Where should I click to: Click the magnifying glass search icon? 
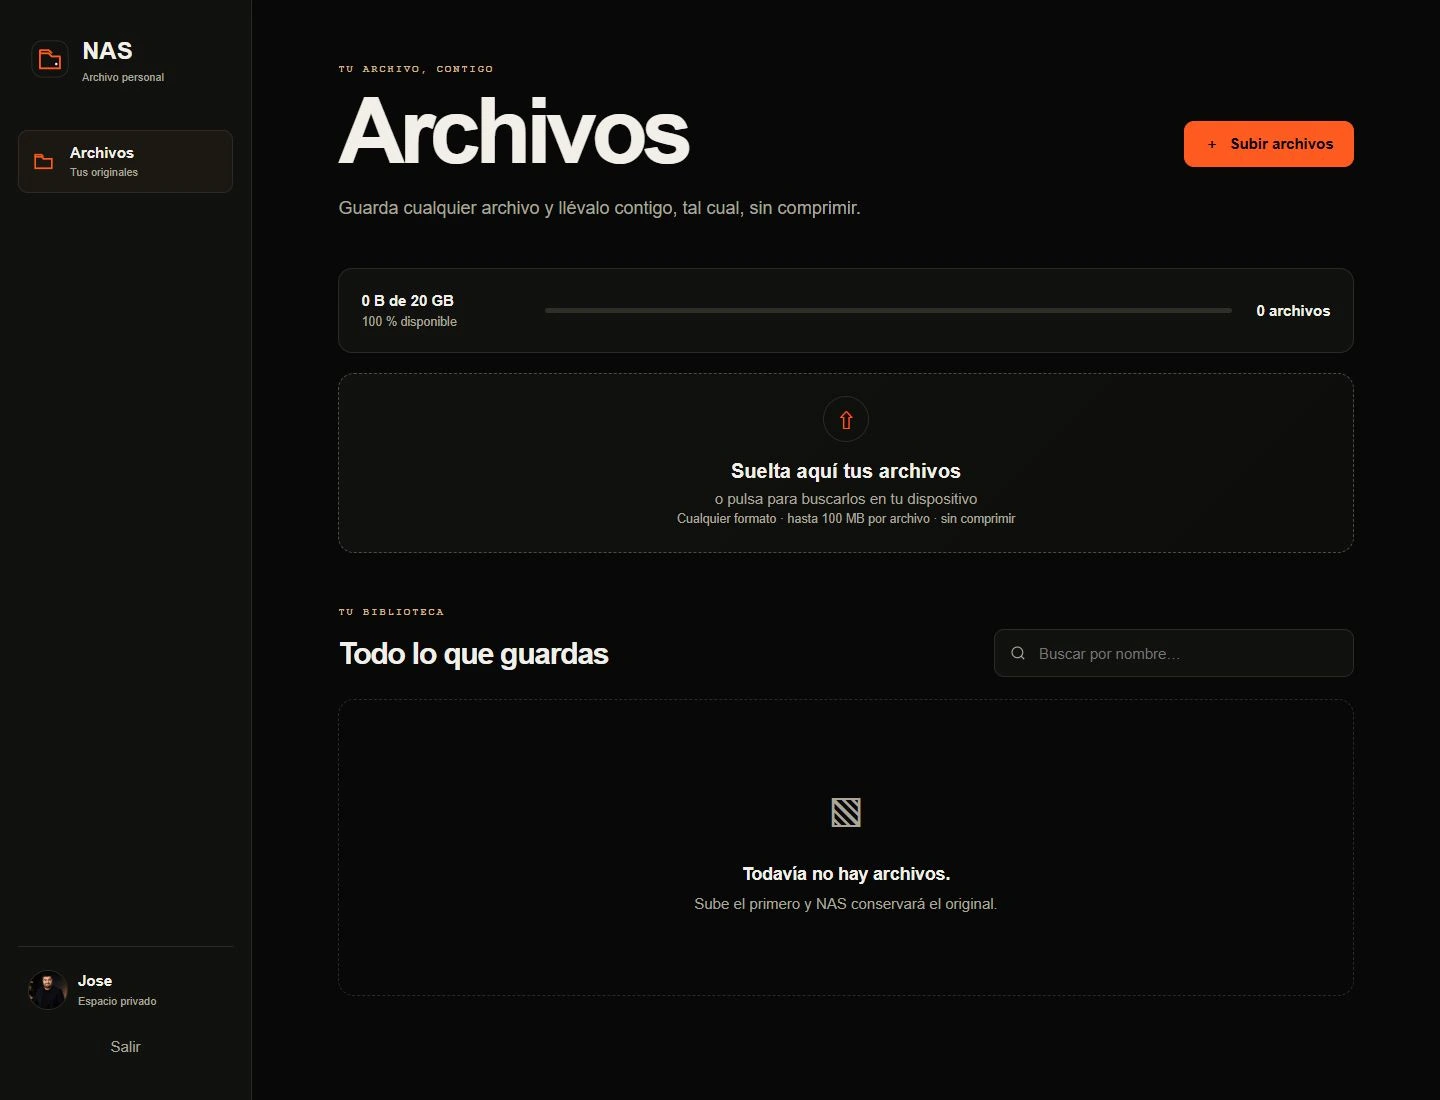[x=1018, y=653]
